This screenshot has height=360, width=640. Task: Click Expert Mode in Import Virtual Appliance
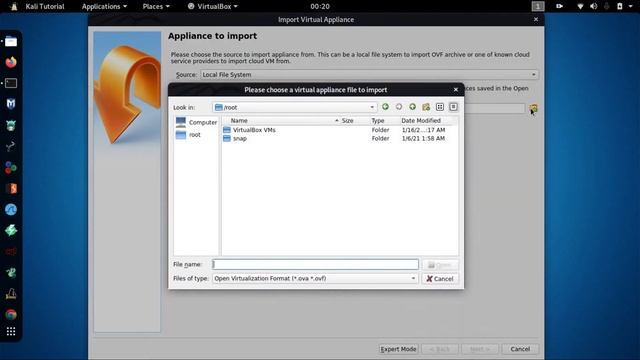[398, 349]
